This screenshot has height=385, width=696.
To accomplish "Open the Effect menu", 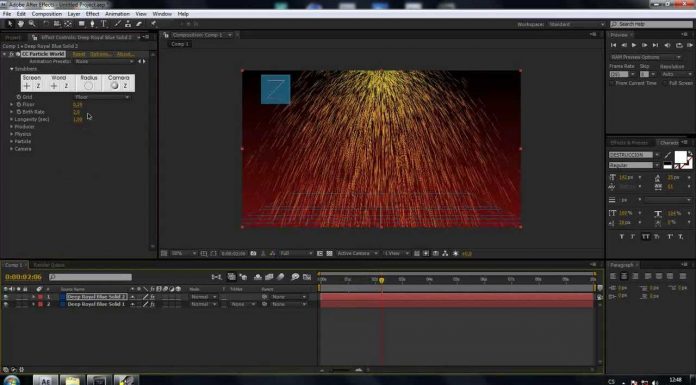I will (x=92, y=14).
